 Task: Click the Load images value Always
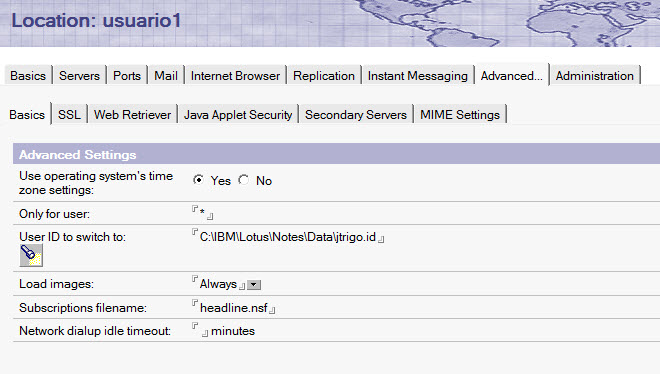click(x=218, y=284)
